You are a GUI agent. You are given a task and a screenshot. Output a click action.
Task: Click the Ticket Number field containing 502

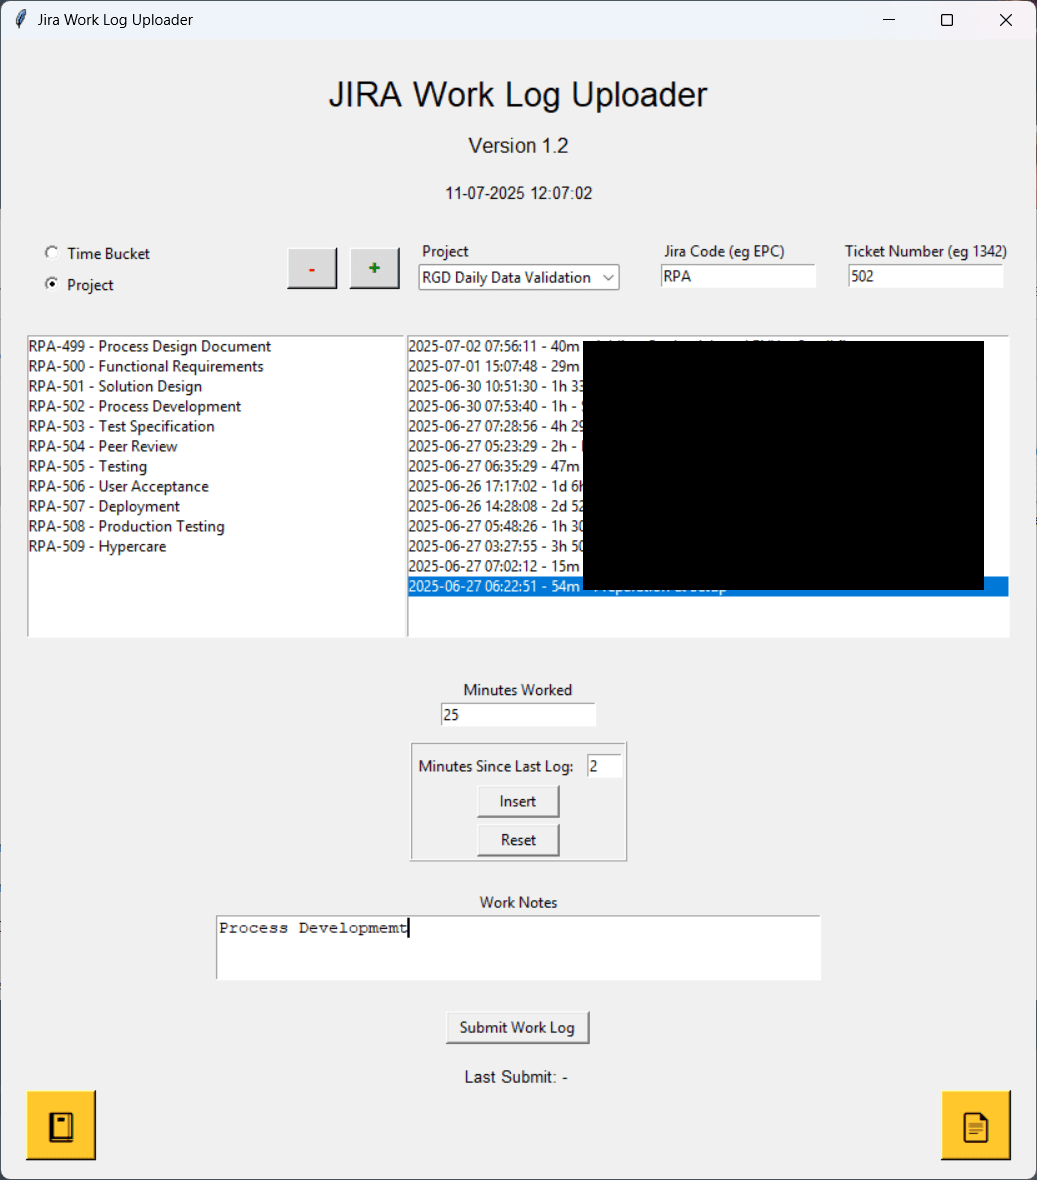(924, 276)
